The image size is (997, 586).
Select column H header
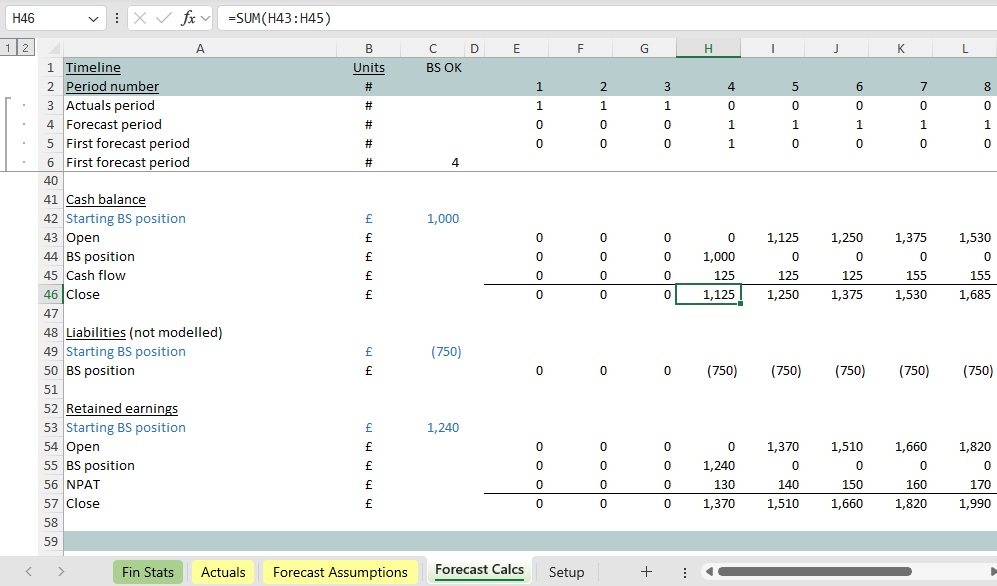[x=708, y=48]
